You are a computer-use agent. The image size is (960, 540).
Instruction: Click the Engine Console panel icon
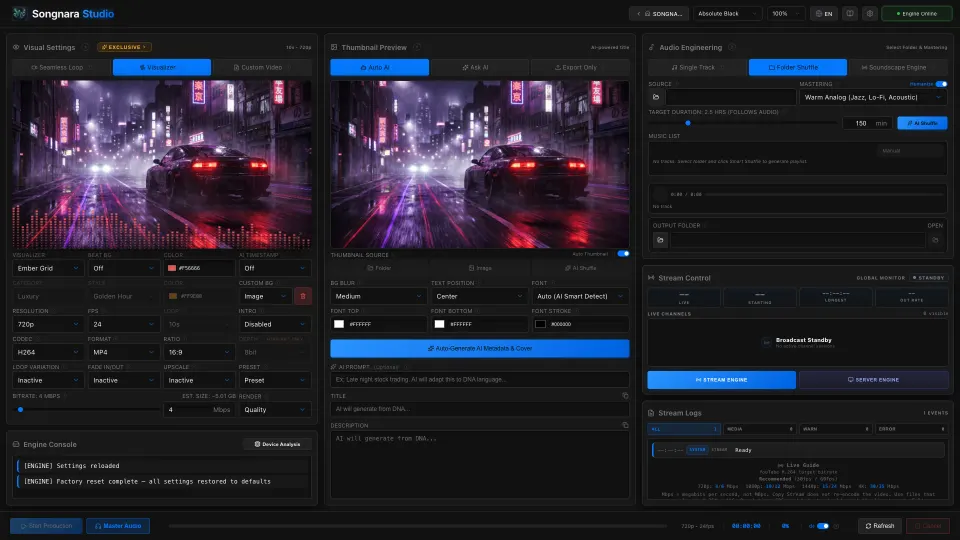tap(16, 444)
